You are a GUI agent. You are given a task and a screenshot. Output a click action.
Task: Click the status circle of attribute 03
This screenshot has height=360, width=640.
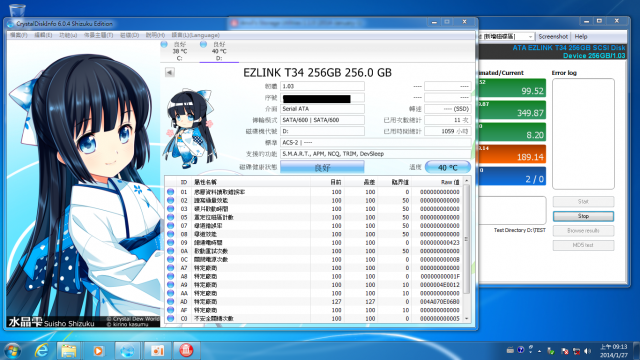pos(171,209)
